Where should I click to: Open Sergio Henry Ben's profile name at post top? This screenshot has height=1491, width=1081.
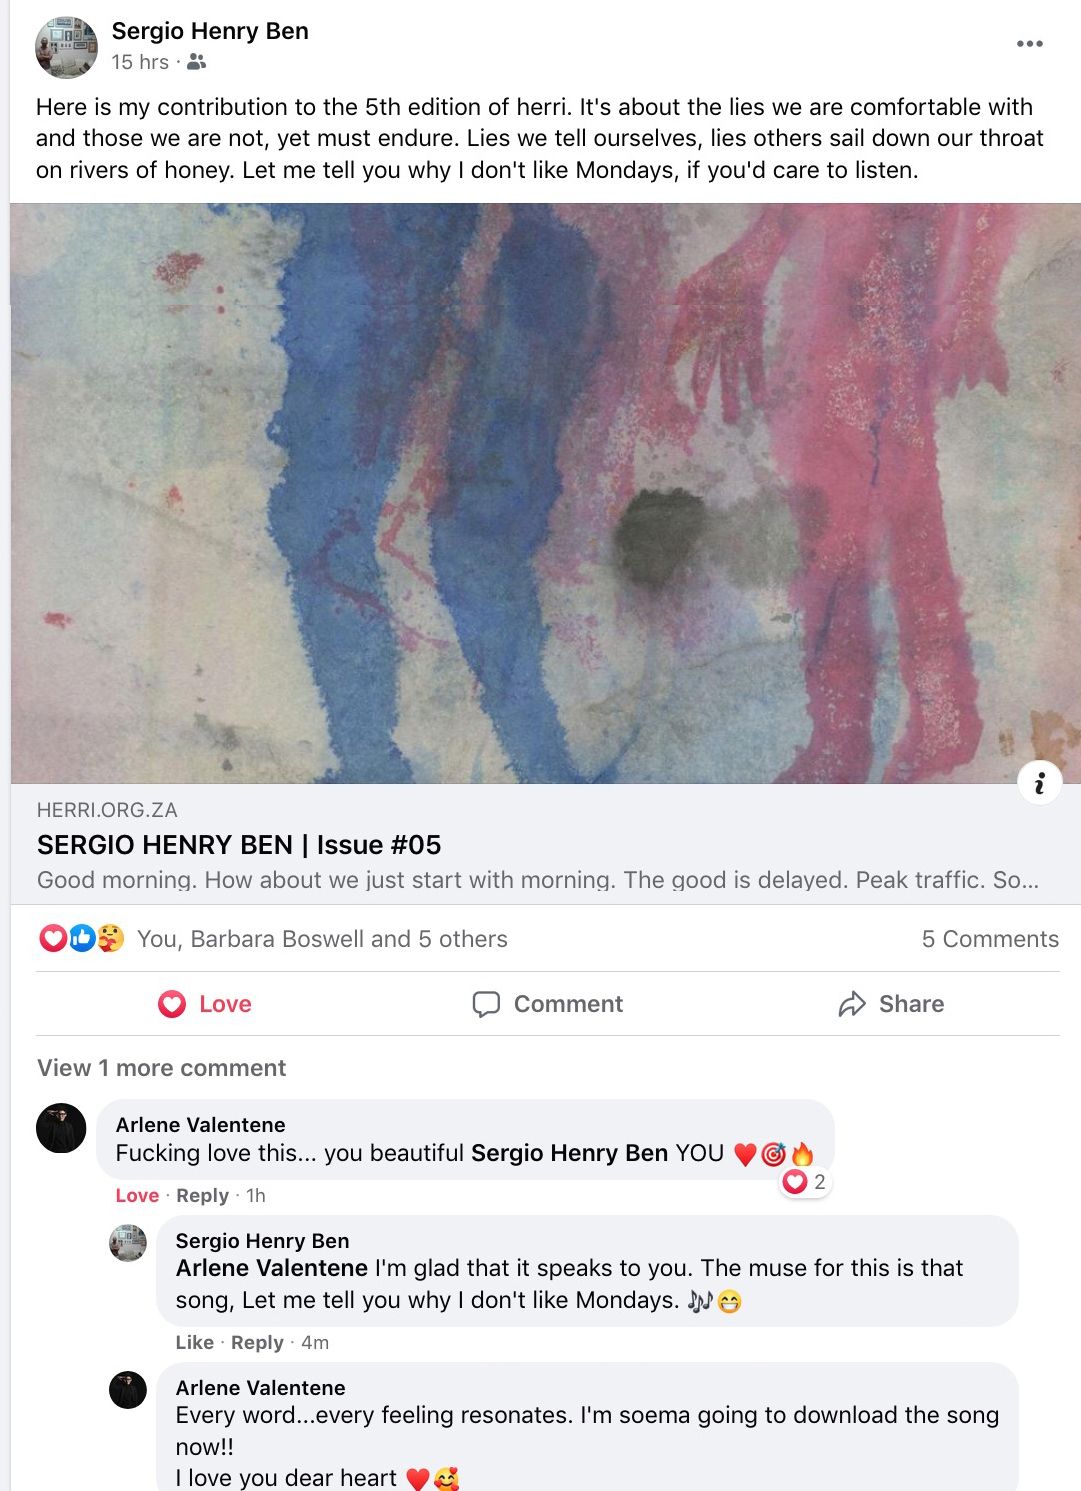pos(210,31)
